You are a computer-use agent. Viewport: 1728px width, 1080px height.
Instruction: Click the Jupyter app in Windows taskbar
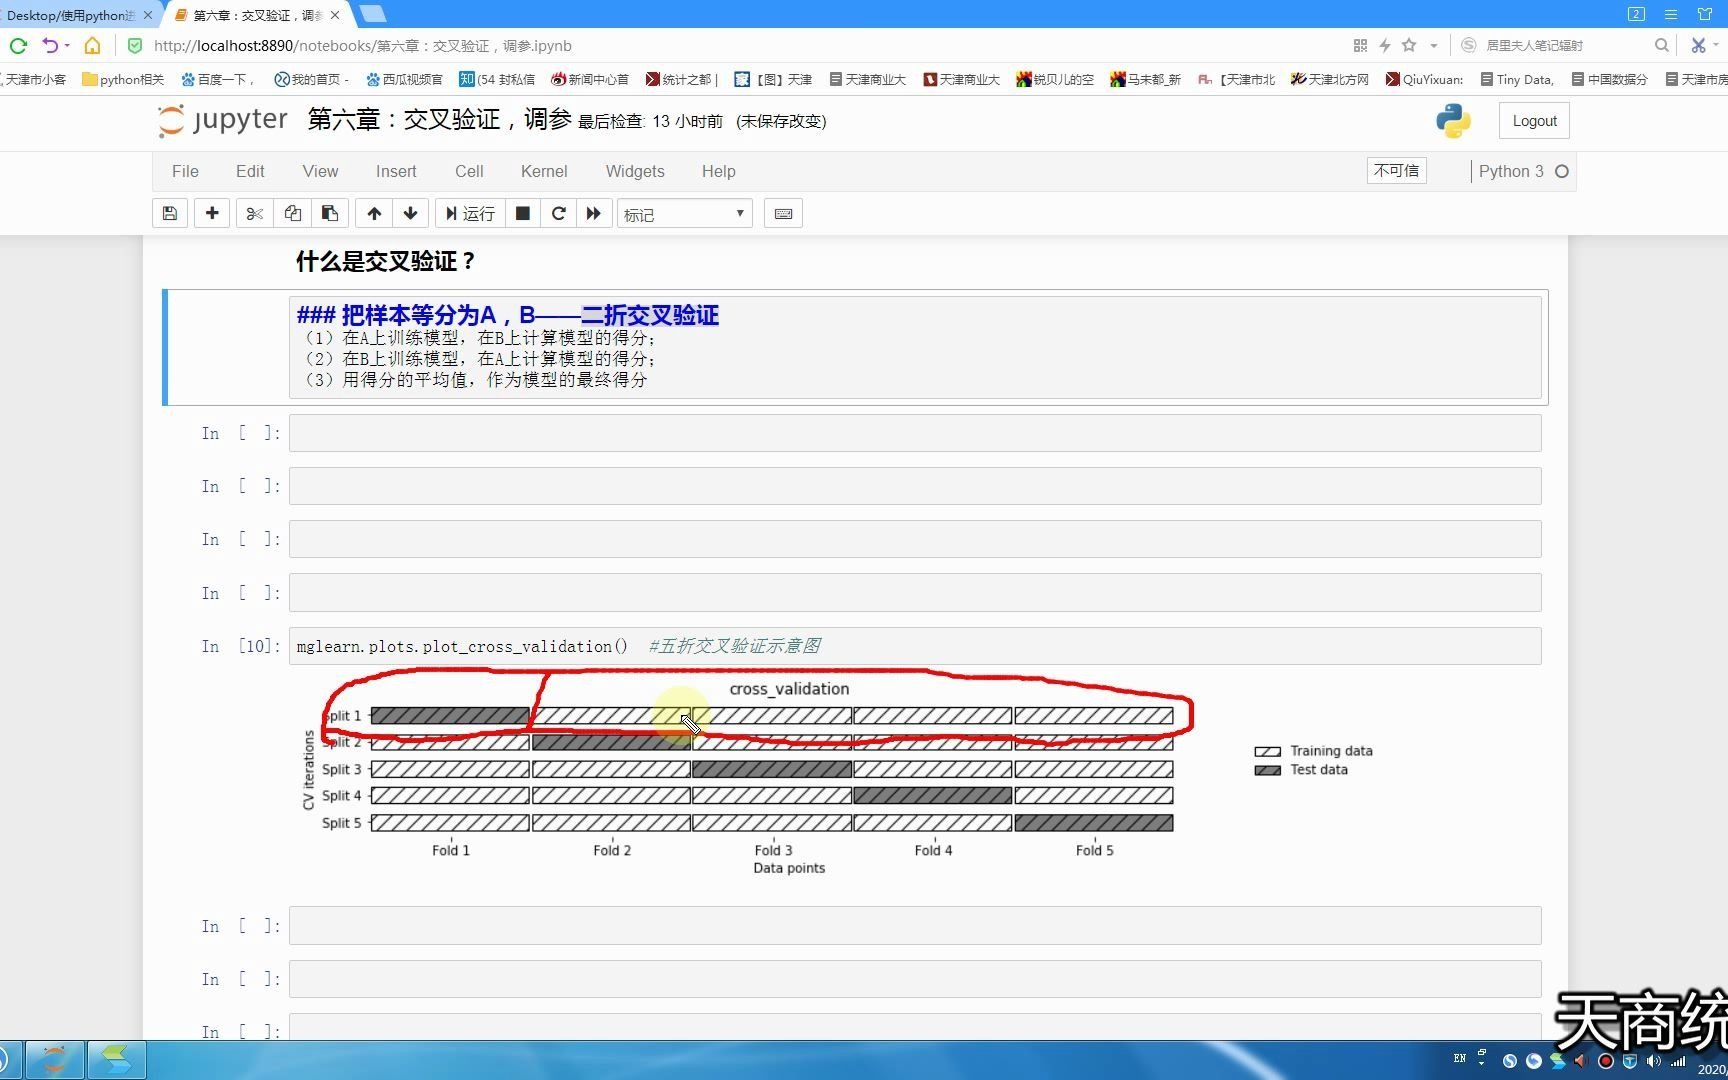[54, 1059]
